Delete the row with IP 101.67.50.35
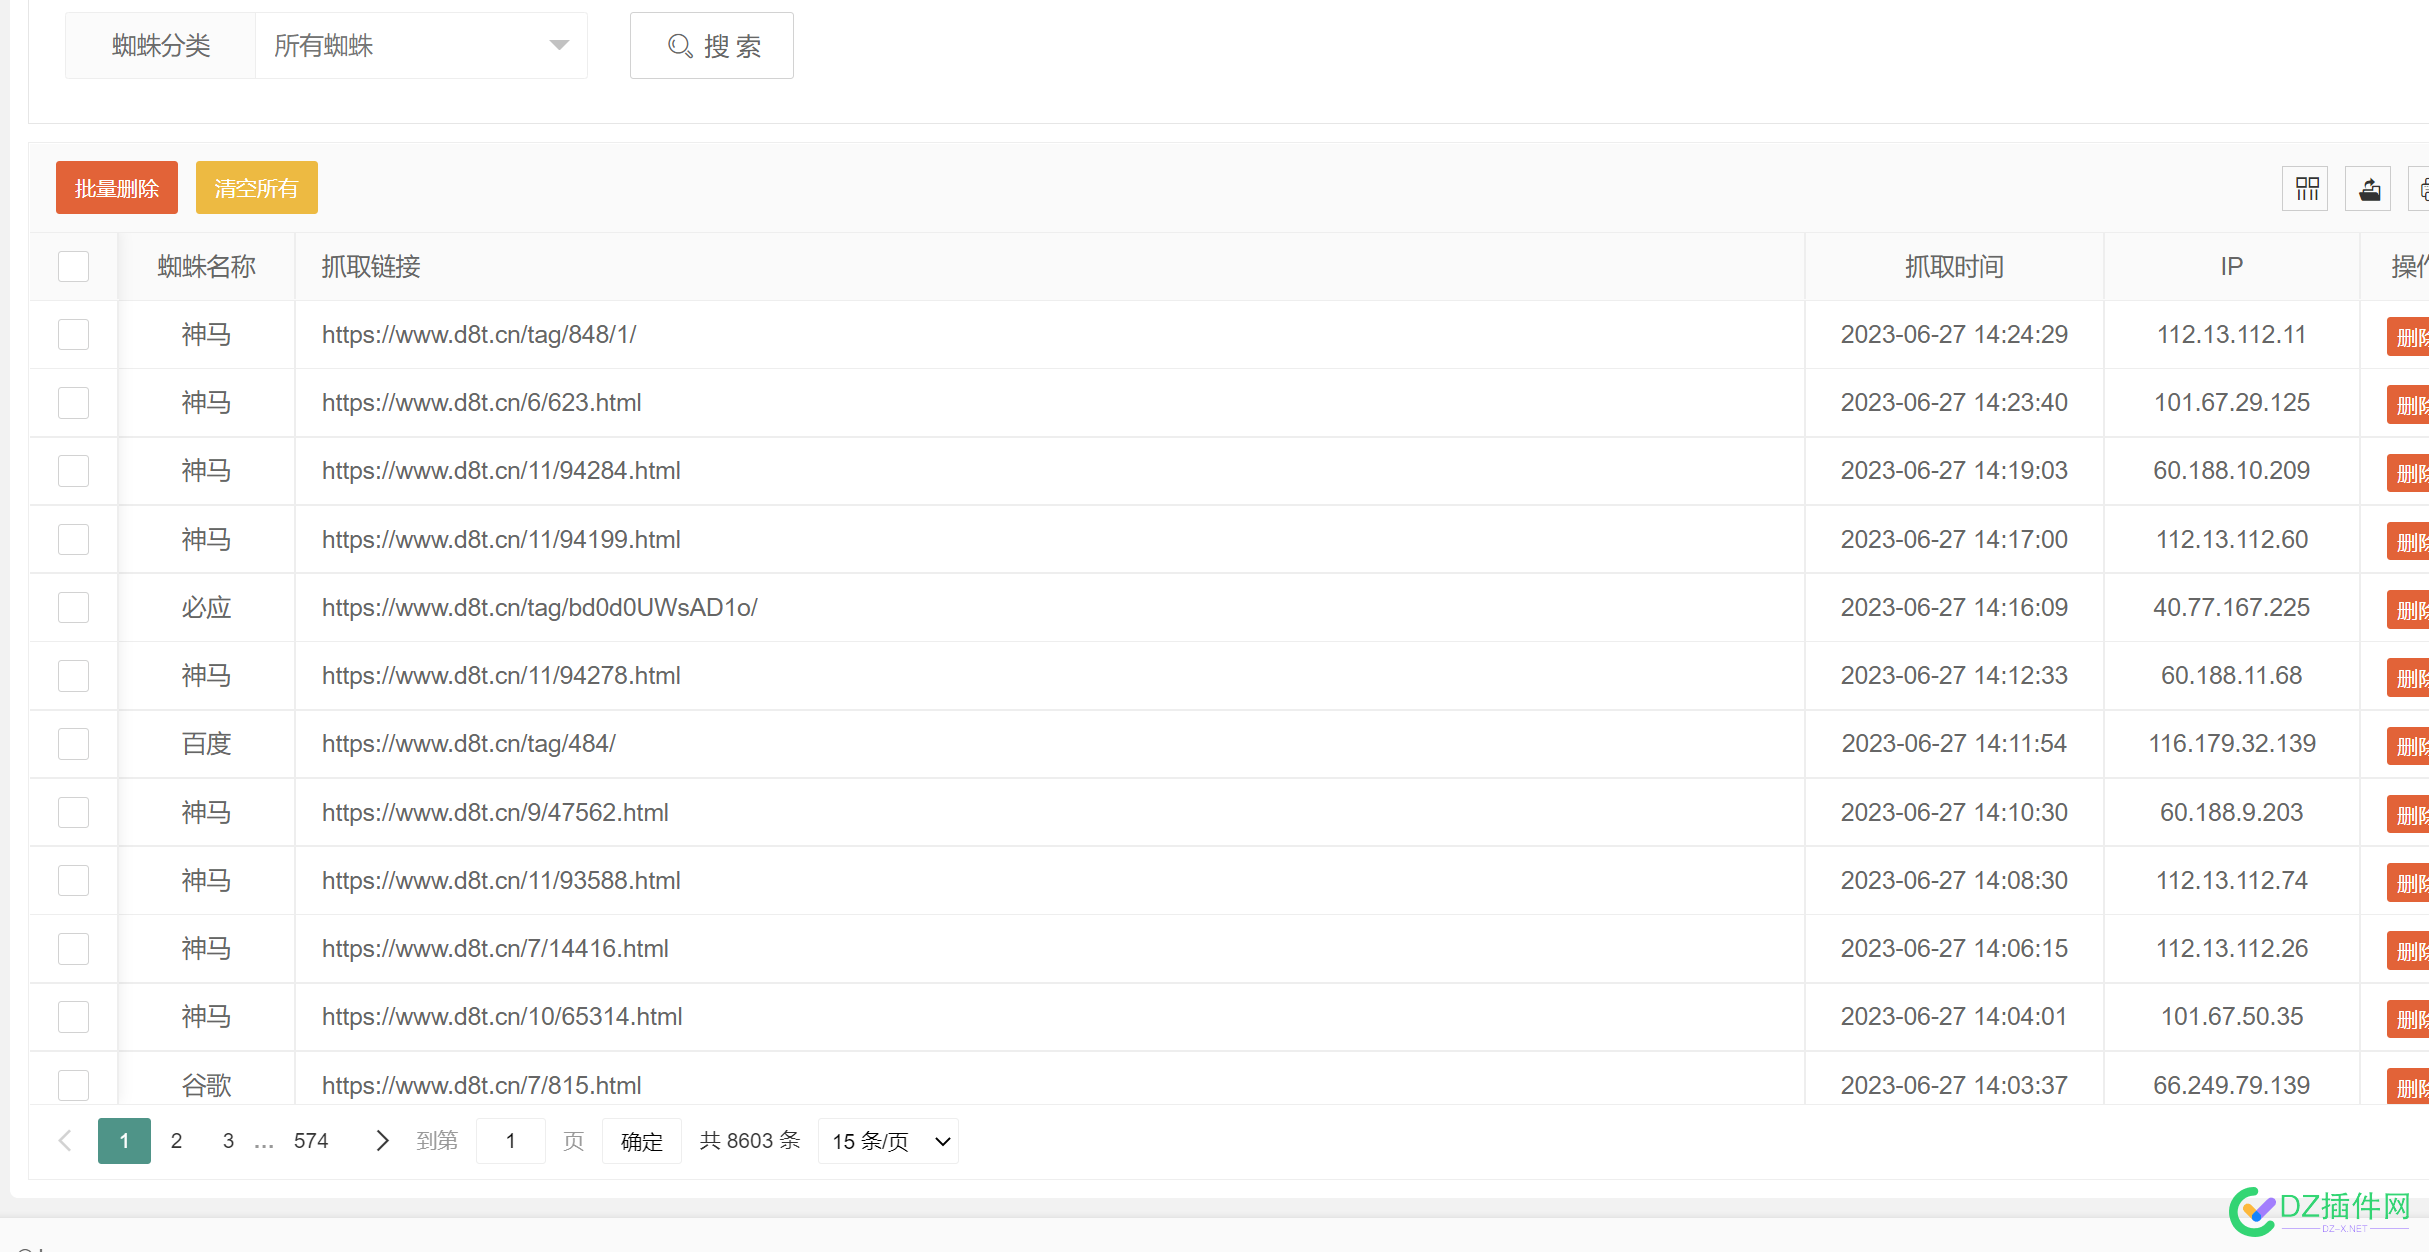 [2408, 1019]
